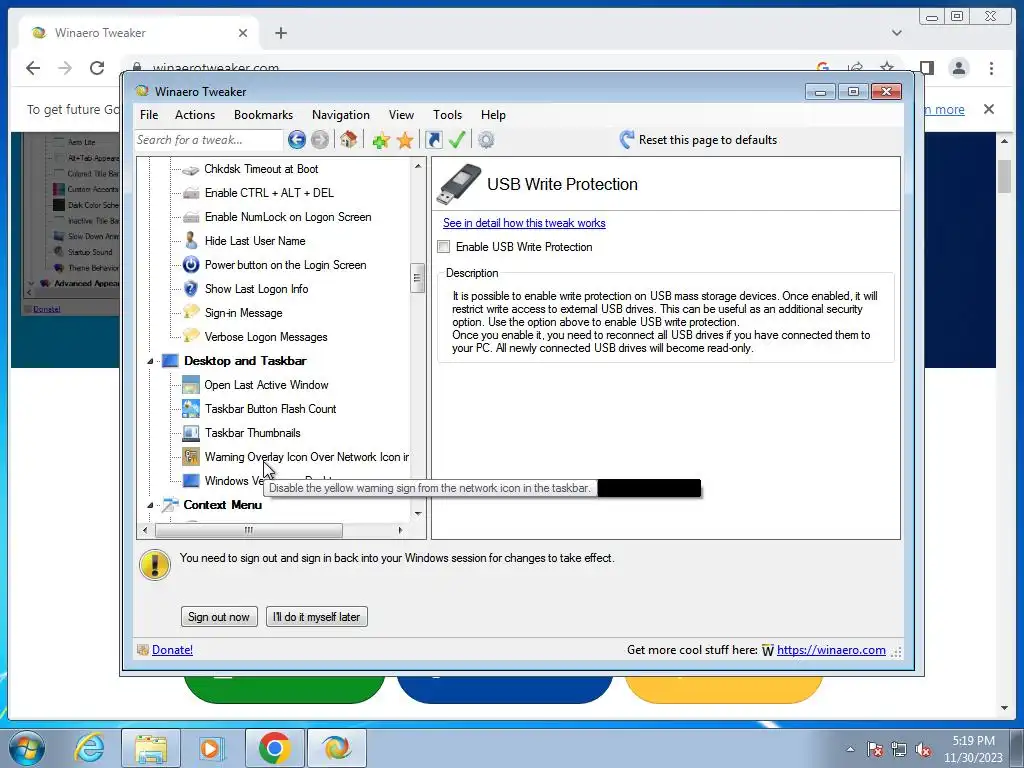Screen dimensions: 1024x768
Task: Open Windows Media Player from the taskbar
Action: coord(212,748)
